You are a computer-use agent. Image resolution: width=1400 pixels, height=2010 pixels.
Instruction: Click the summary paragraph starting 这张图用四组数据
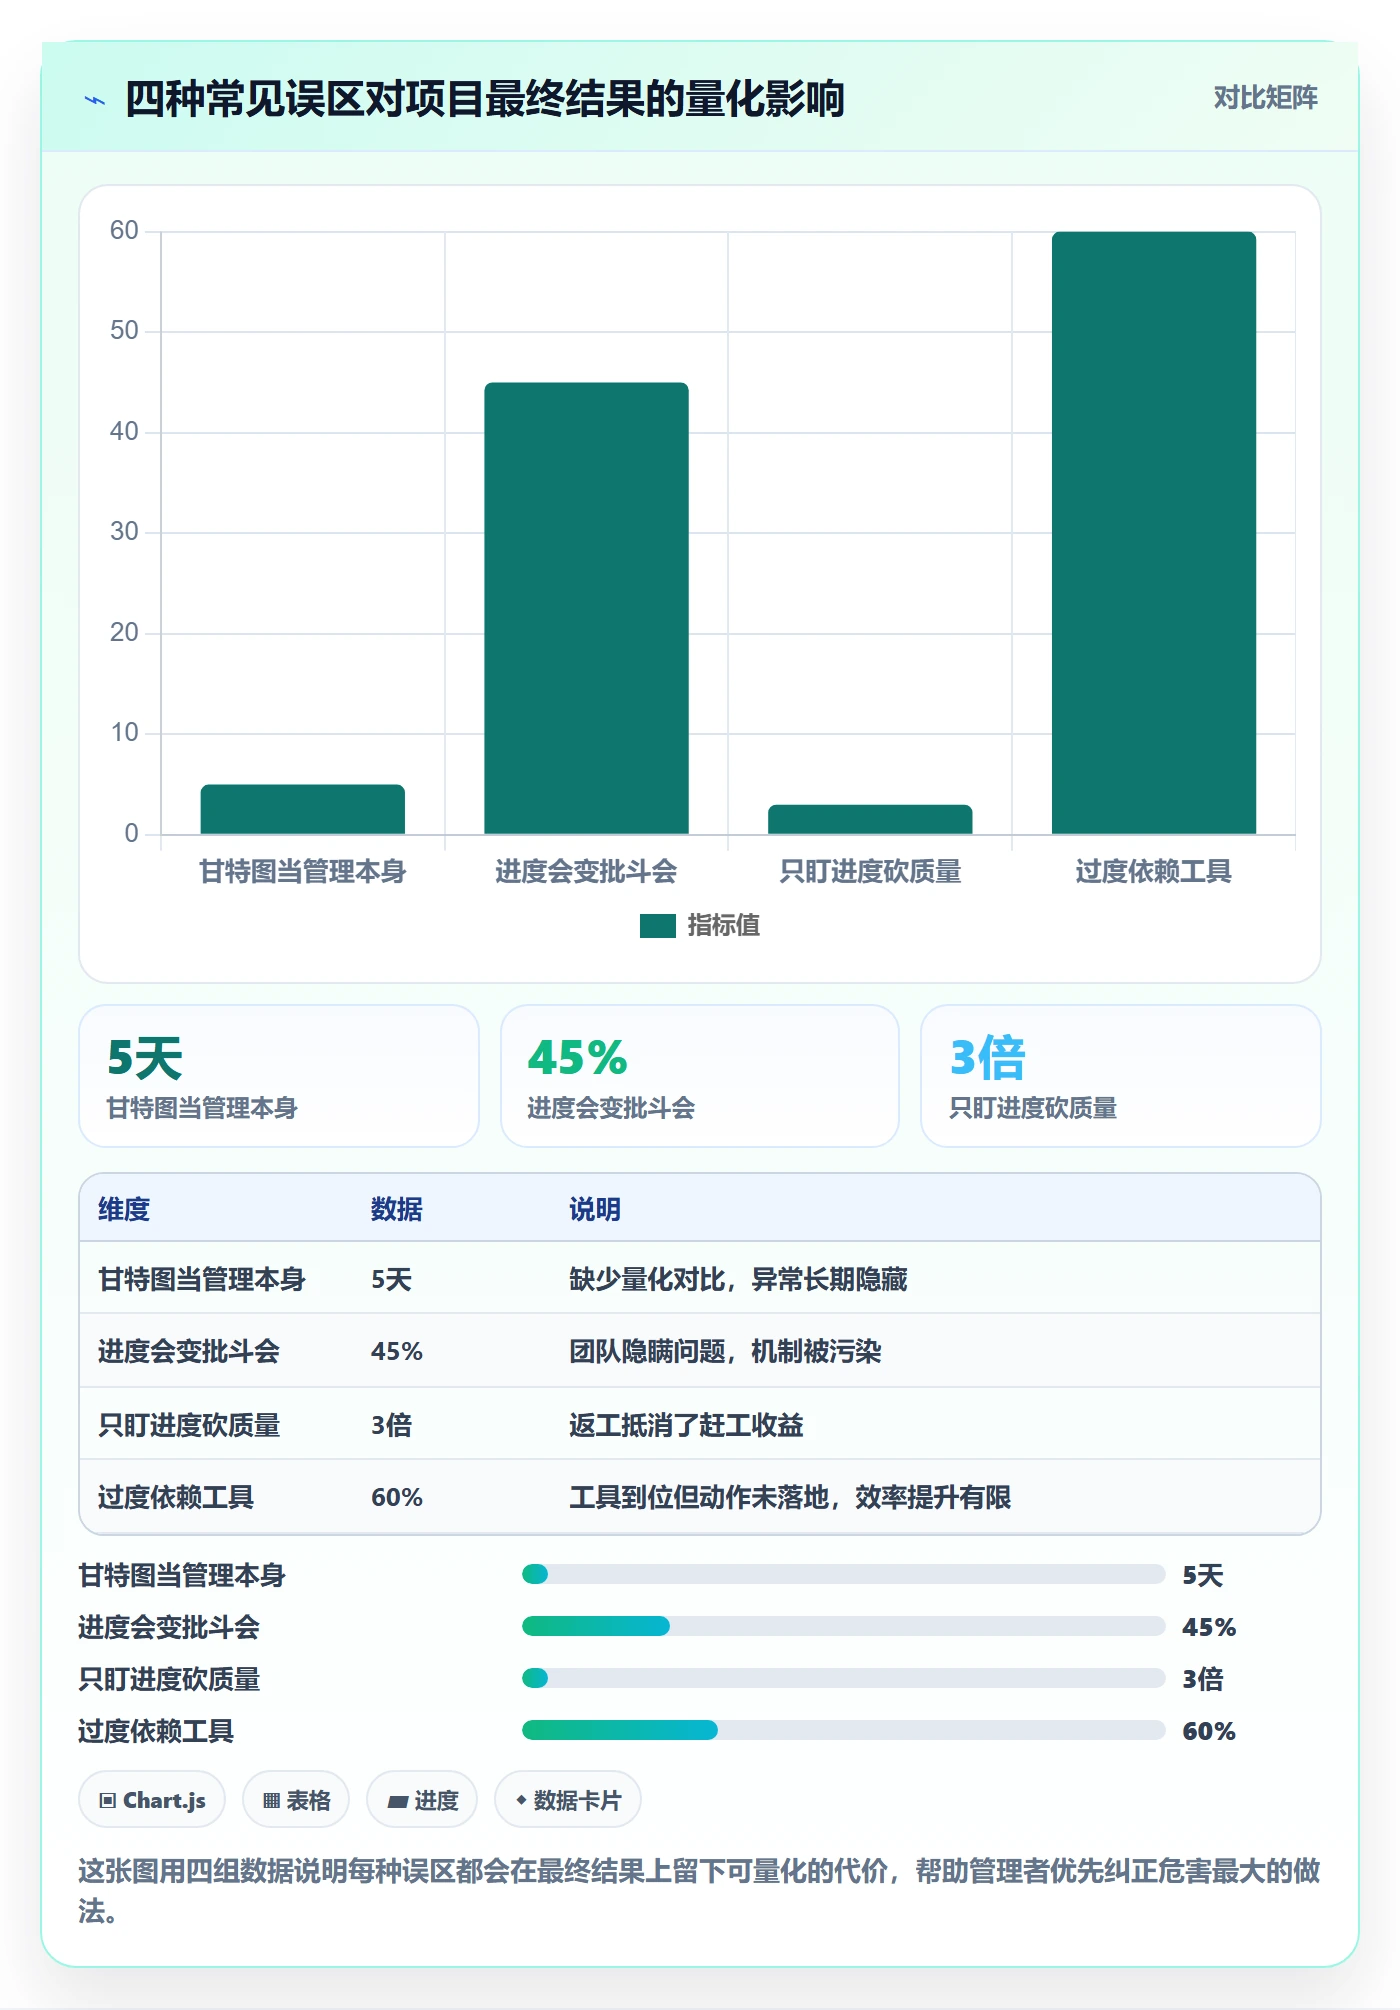tap(700, 1891)
